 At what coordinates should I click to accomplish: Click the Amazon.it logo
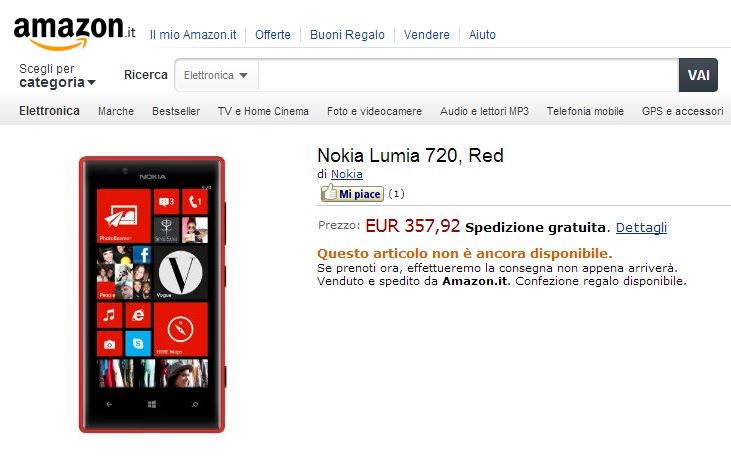tap(75, 33)
